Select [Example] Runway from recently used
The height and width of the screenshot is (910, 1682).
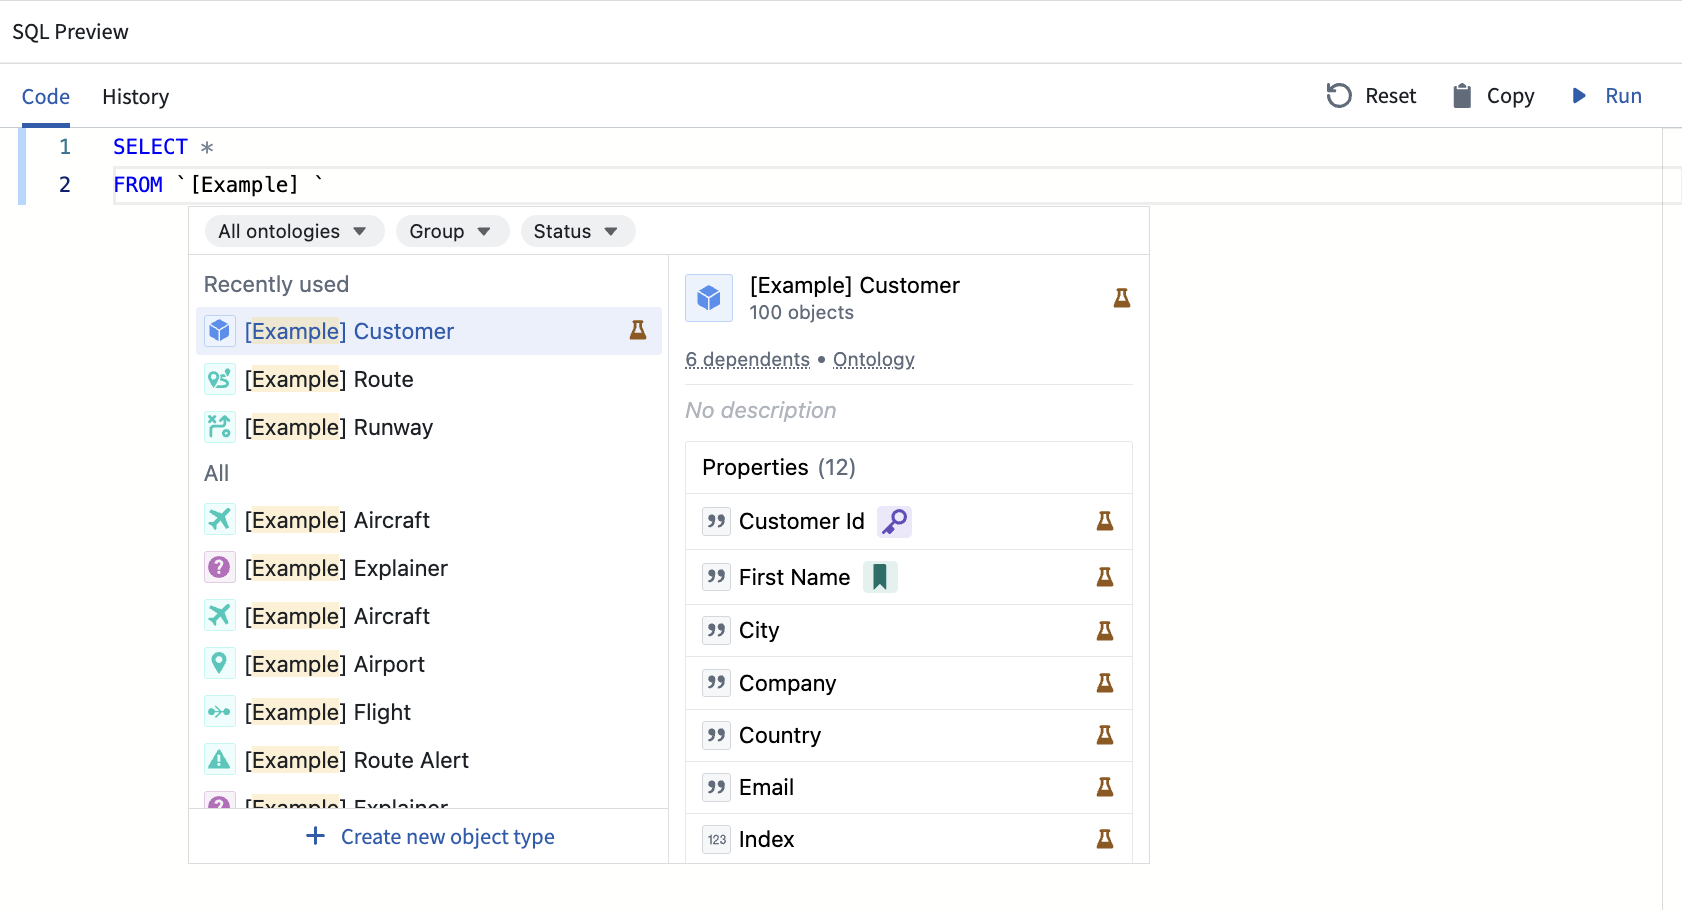click(x=339, y=428)
